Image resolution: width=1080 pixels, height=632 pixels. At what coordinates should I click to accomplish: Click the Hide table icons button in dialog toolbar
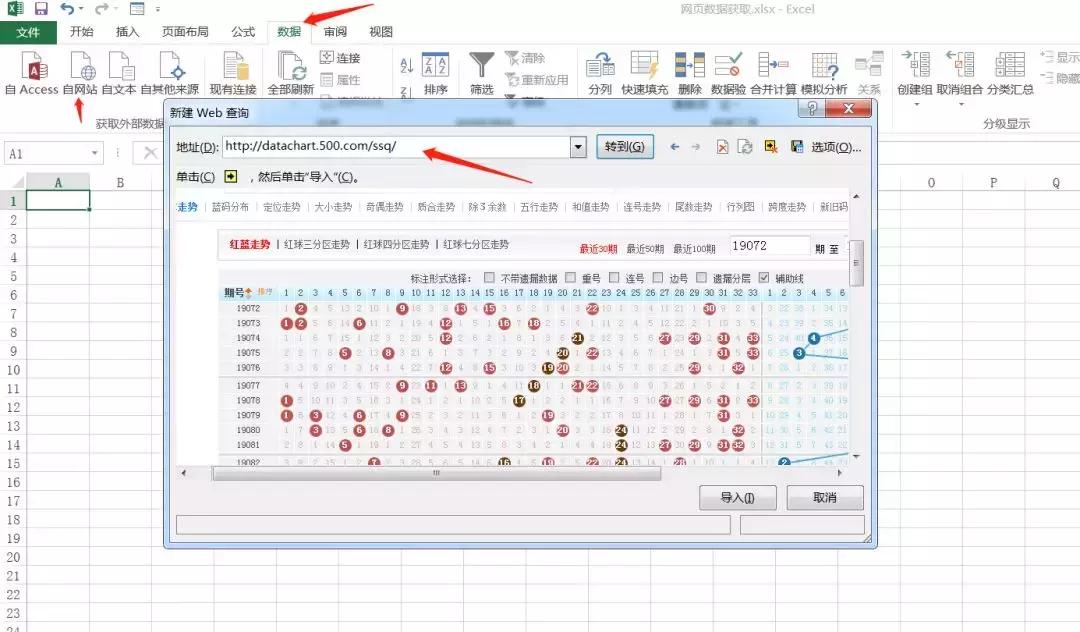click(771, 147)
